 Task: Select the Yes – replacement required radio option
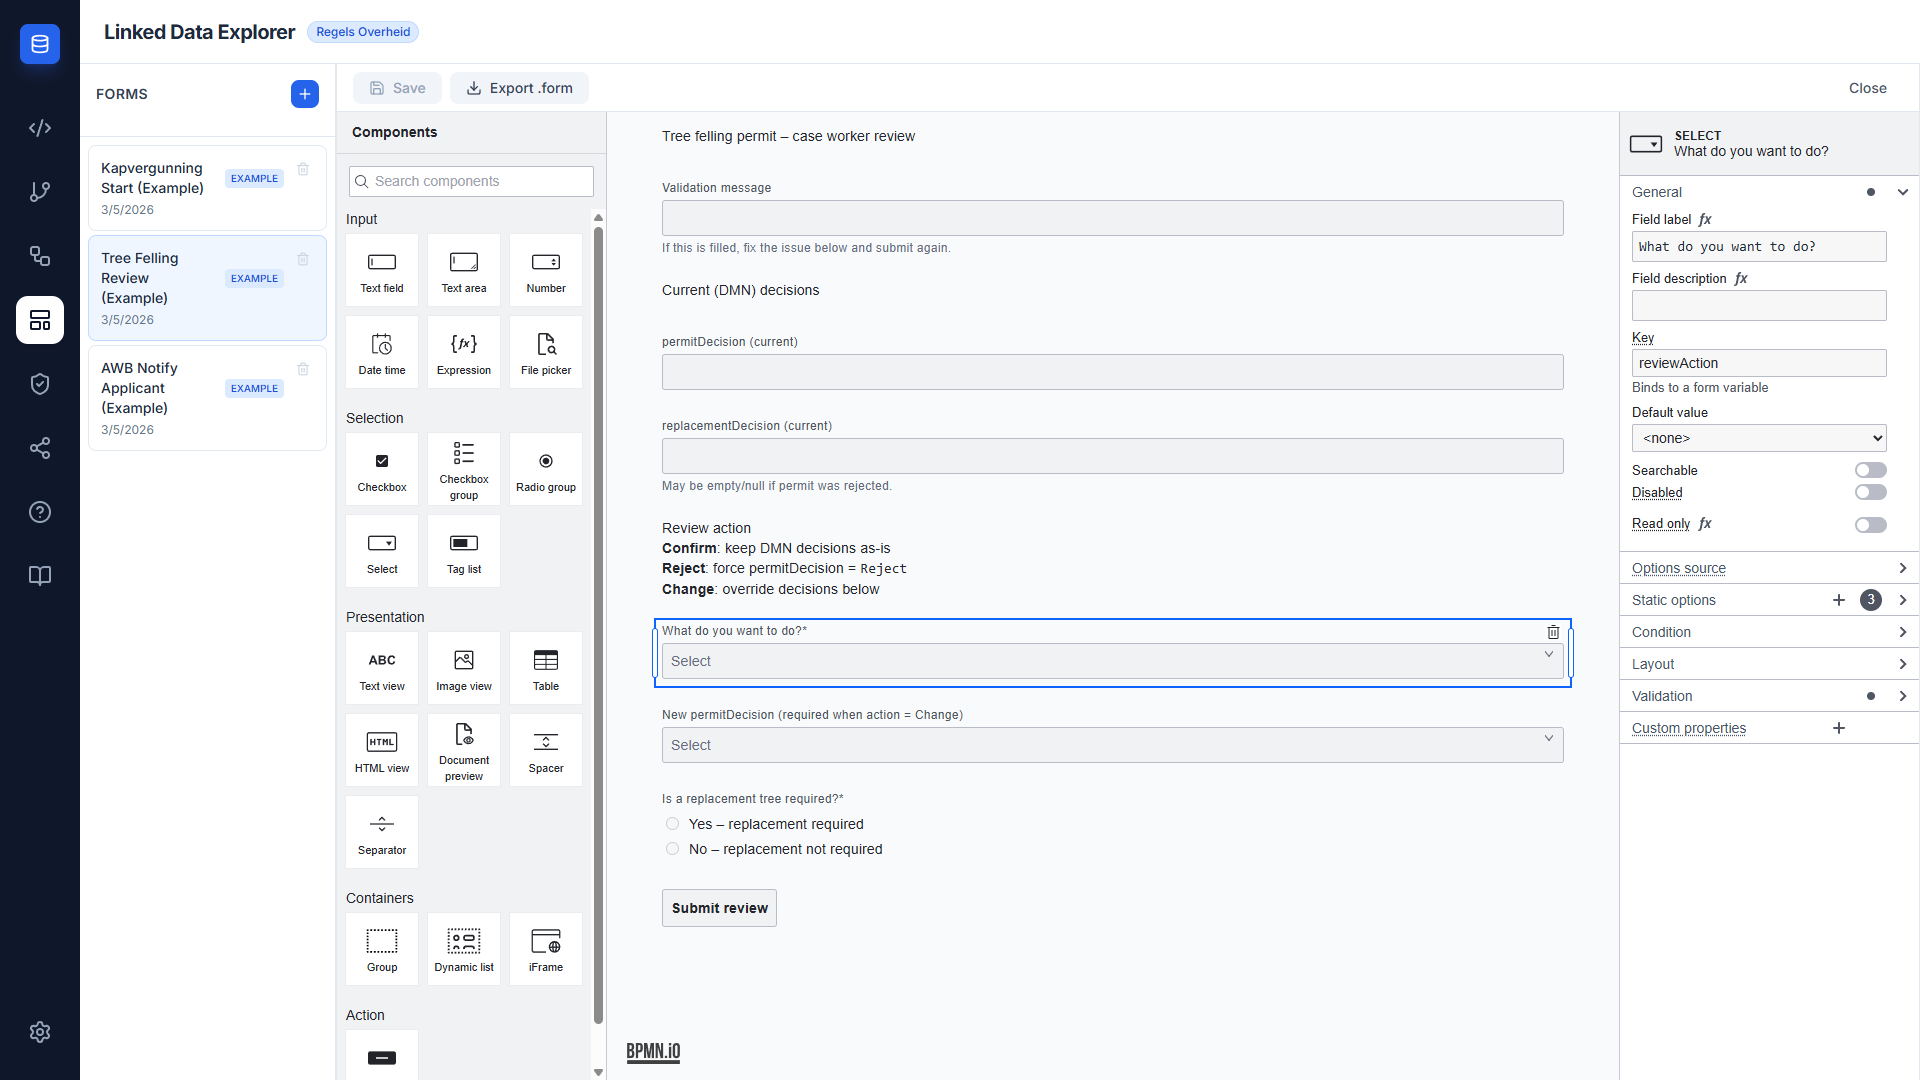671,823
